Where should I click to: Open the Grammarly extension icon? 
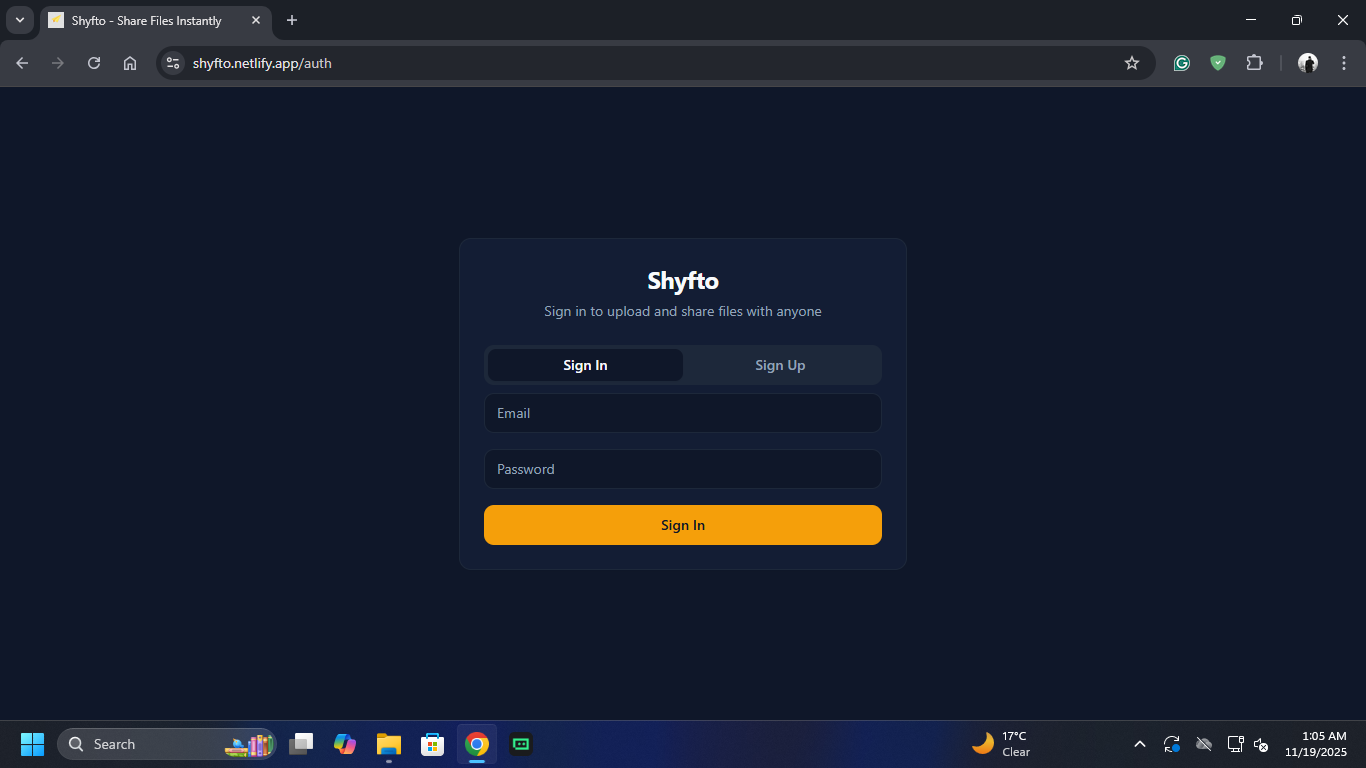(x=1181, y=62)
